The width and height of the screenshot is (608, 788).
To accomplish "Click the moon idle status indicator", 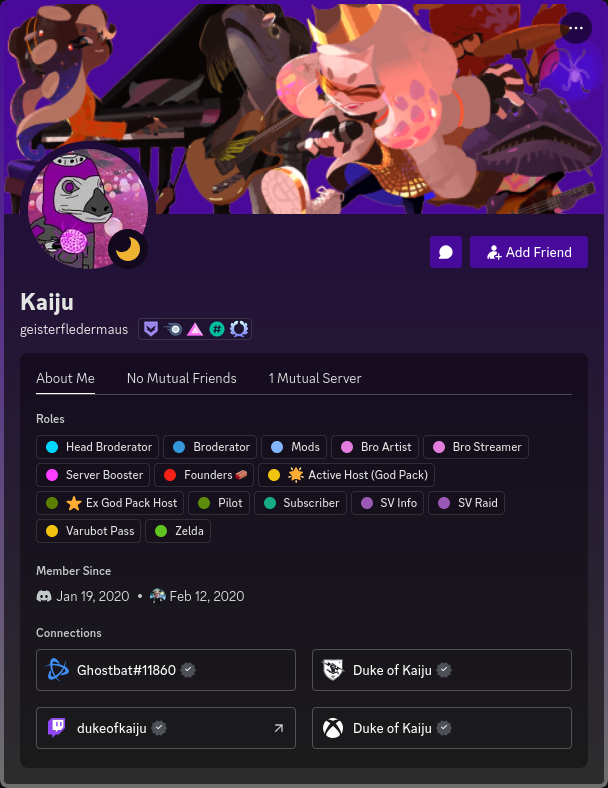I will coord(128,249).
